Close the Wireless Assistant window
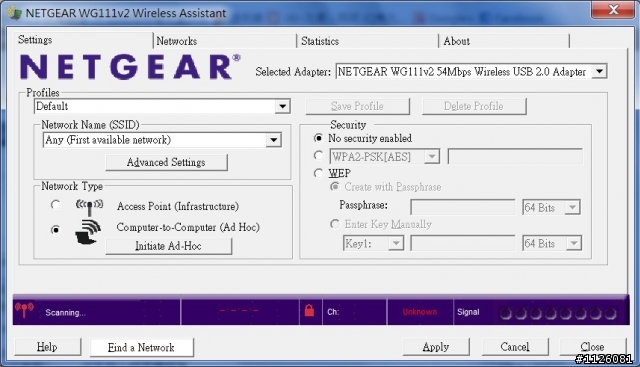 613,10
